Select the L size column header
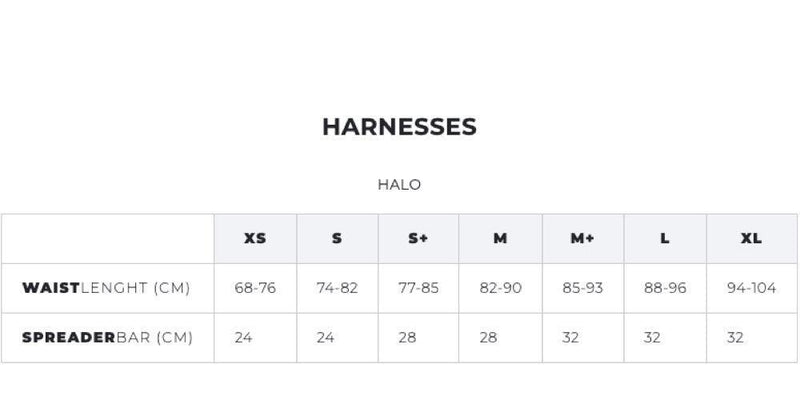 (x=664, y=238)
